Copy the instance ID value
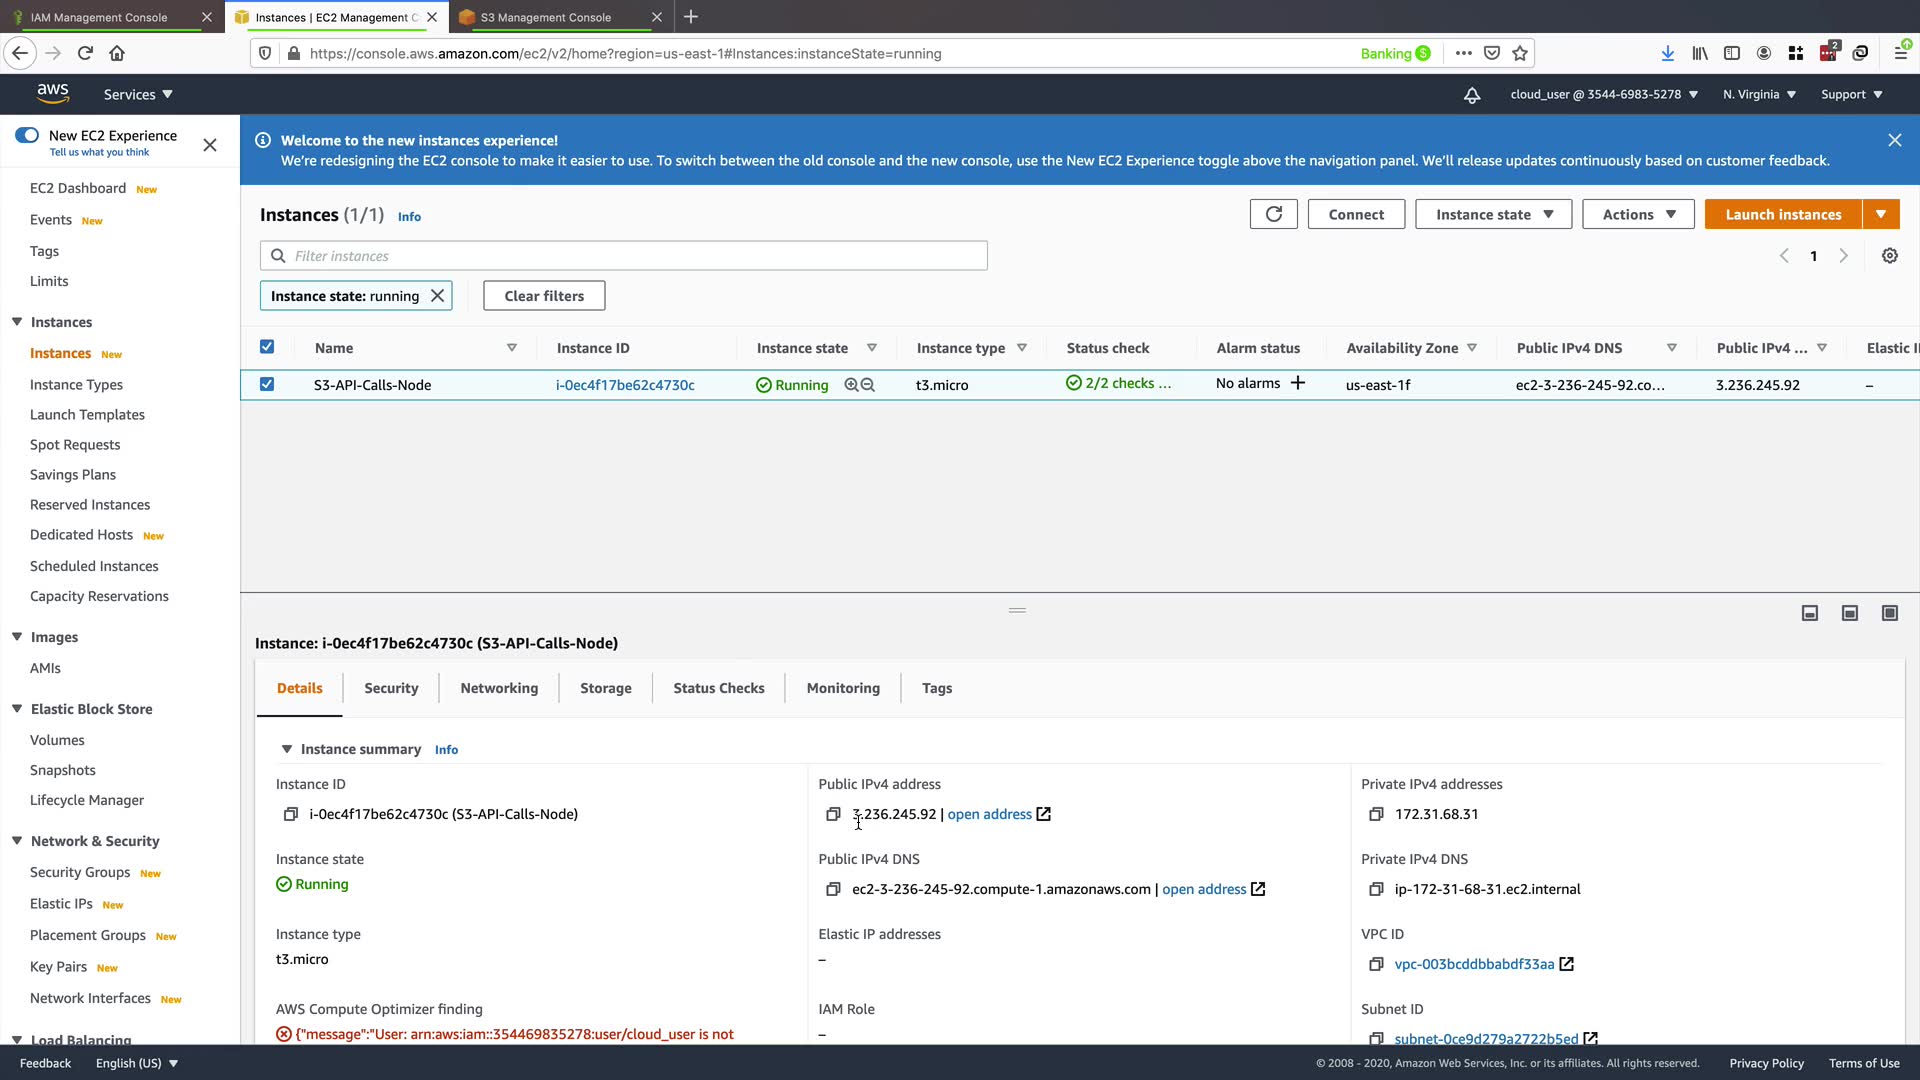This screenshot has width=1920, height=1080. pos(291,814)
